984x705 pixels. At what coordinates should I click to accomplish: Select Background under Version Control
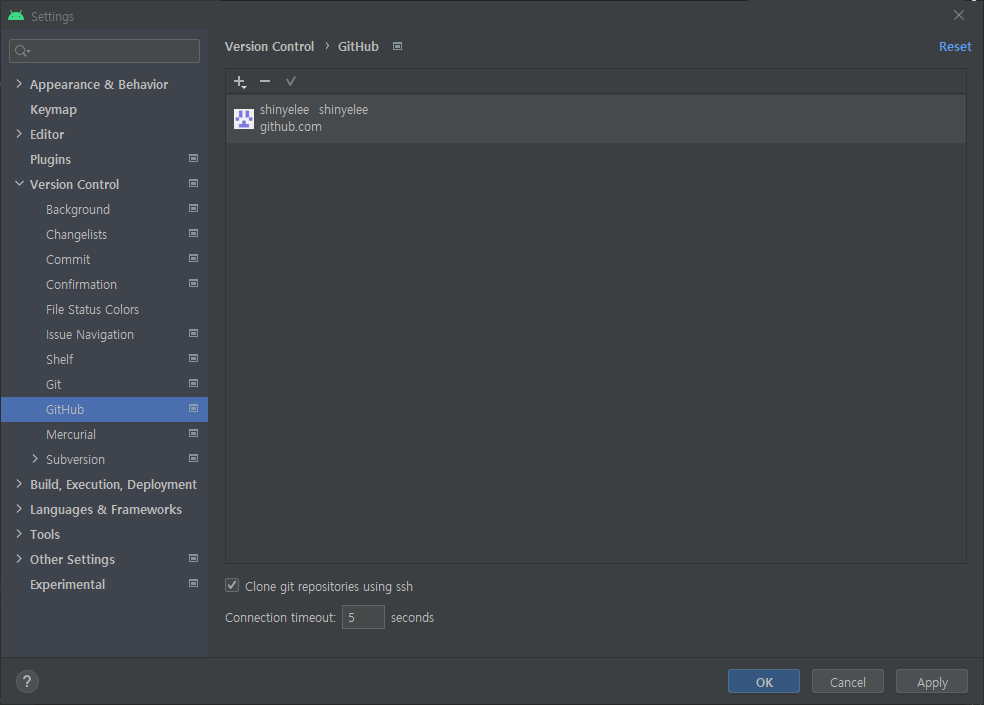coord(78,210)
